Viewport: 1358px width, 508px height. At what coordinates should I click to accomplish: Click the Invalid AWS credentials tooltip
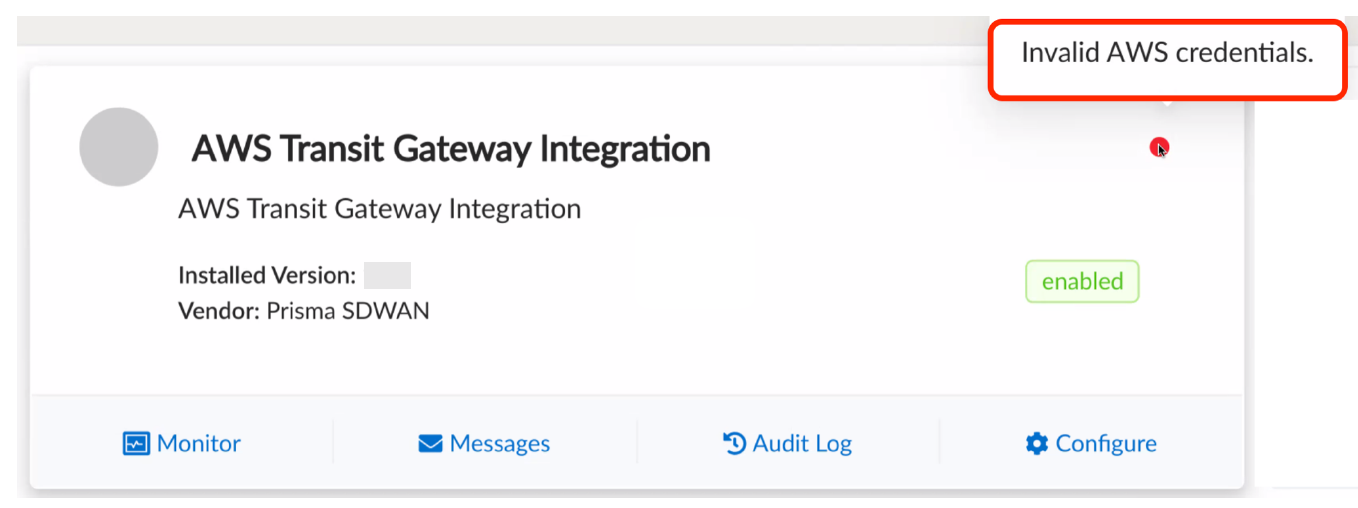[x=1167, y=54]
